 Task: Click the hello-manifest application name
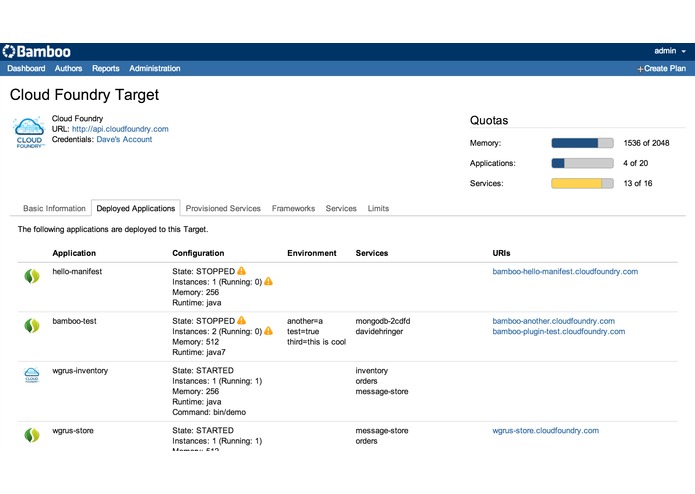[77, 271]
